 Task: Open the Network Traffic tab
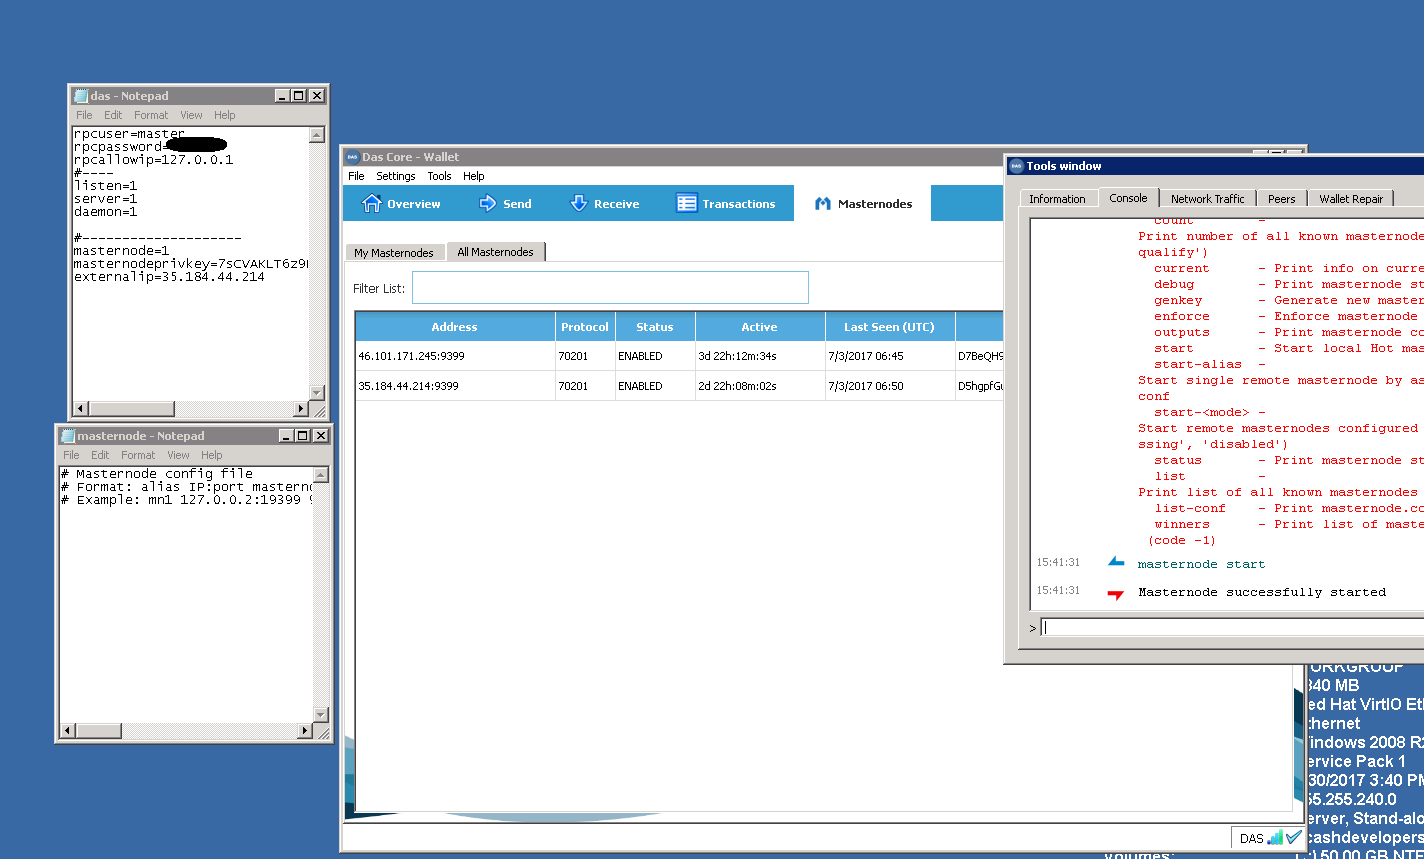1207,199
